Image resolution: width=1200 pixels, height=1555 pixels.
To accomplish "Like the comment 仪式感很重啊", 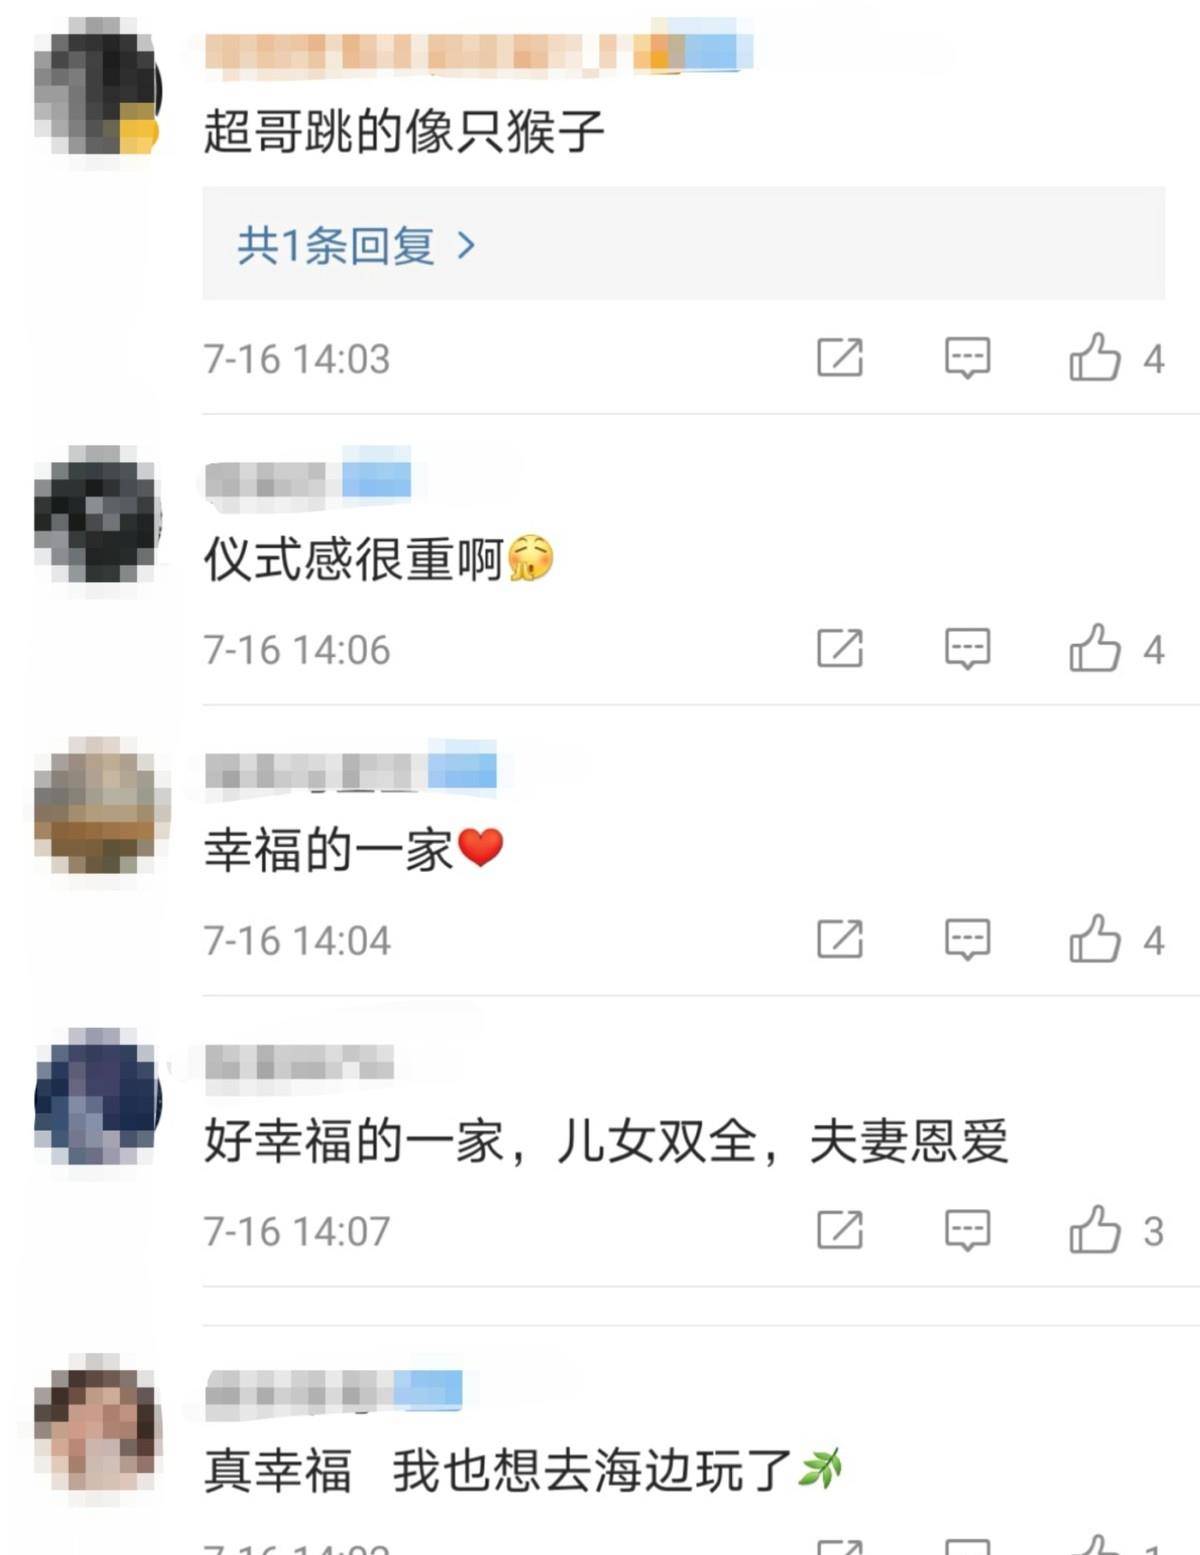I will [x=1095, y=649].
